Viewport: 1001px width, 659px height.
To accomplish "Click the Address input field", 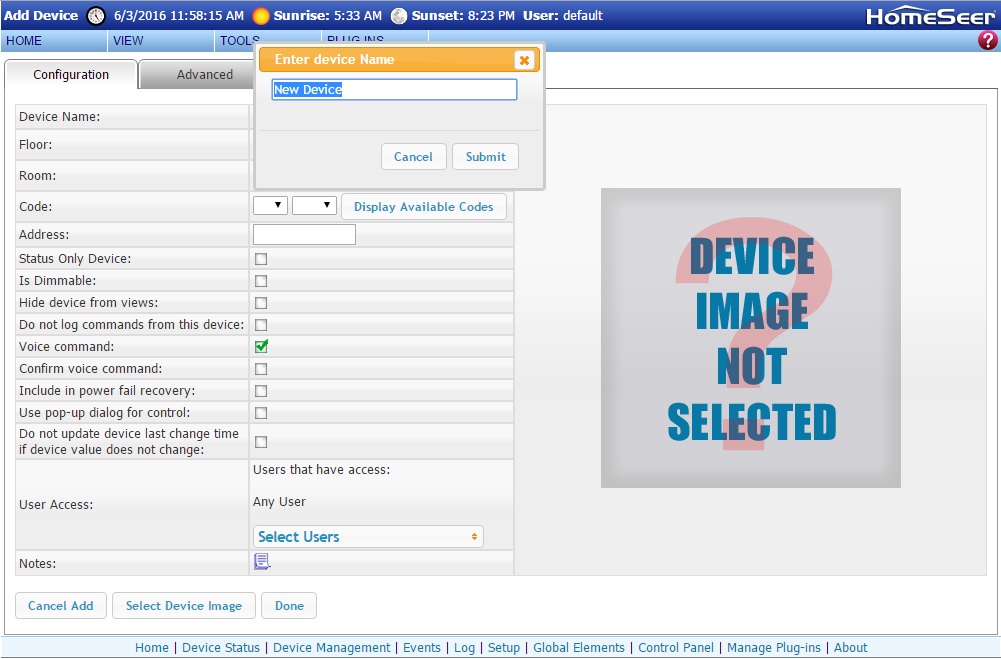I will click(303, 234).
